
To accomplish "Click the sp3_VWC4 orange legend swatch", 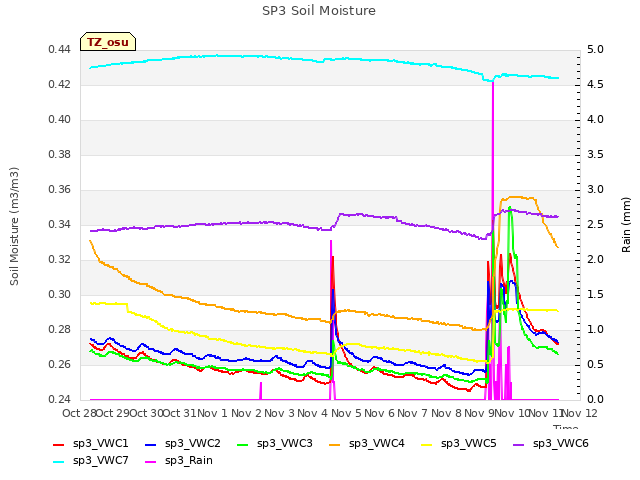I will 335,444.
